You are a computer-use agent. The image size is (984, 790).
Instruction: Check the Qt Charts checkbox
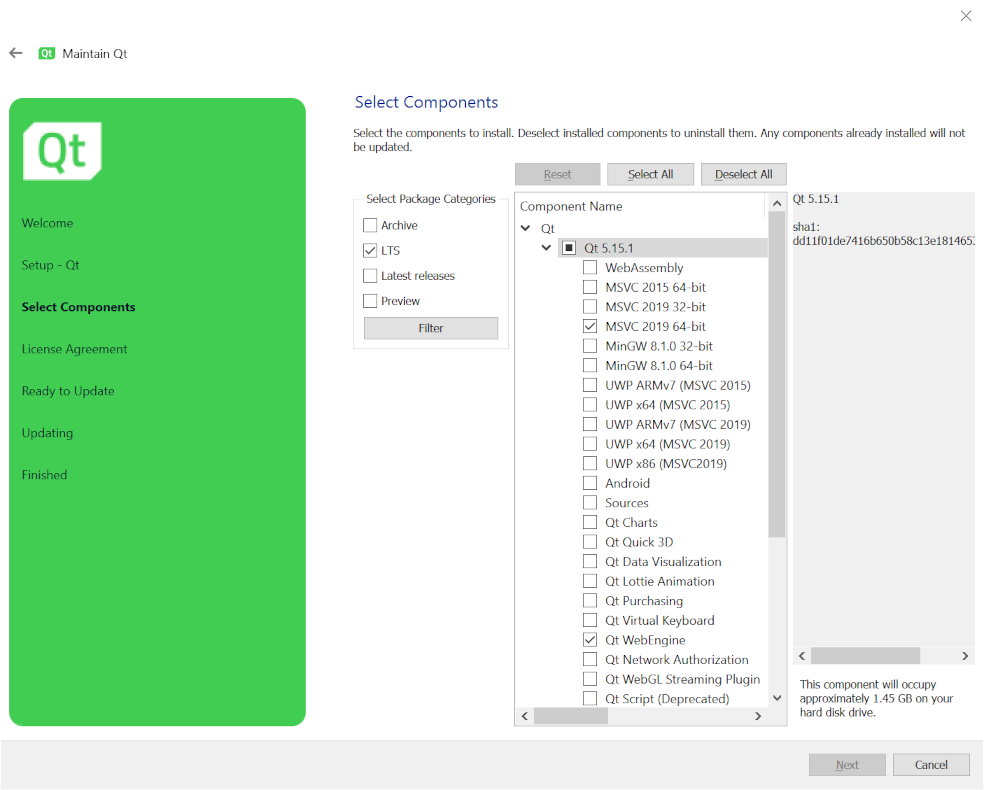[x=590, y=522]
